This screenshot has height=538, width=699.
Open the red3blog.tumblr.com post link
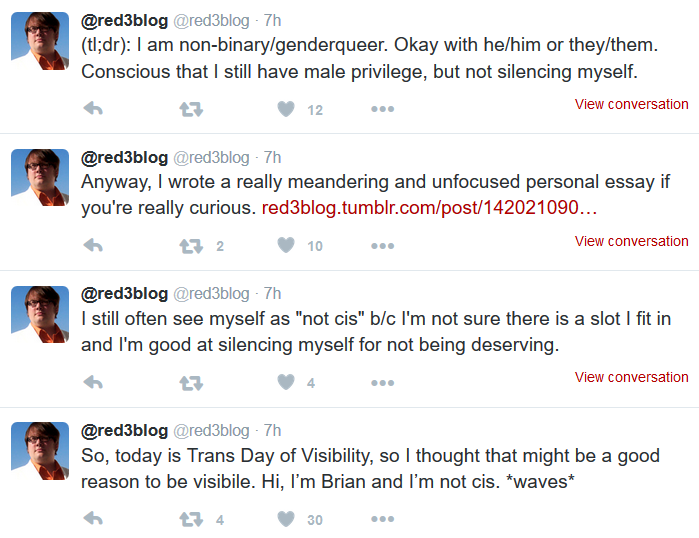point(429,208)
